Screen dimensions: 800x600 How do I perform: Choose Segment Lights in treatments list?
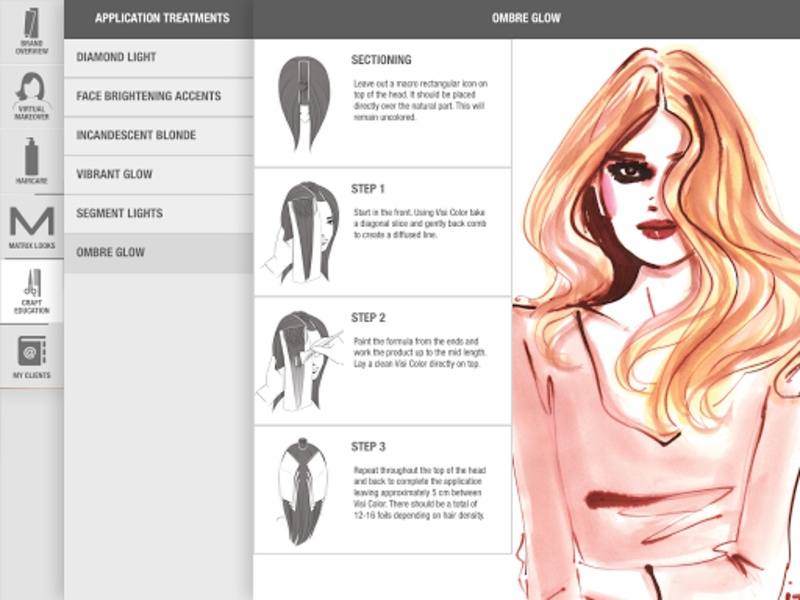click(158, 214)
